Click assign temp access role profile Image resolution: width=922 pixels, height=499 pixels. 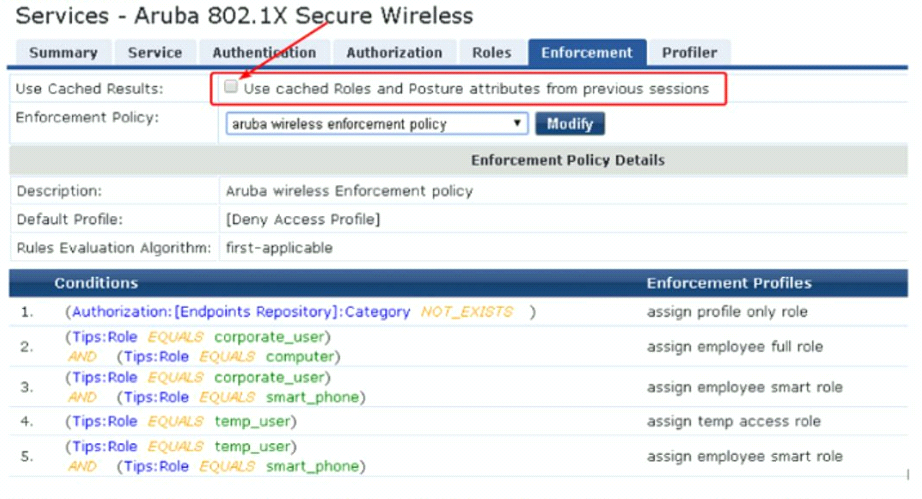point(734,422)
